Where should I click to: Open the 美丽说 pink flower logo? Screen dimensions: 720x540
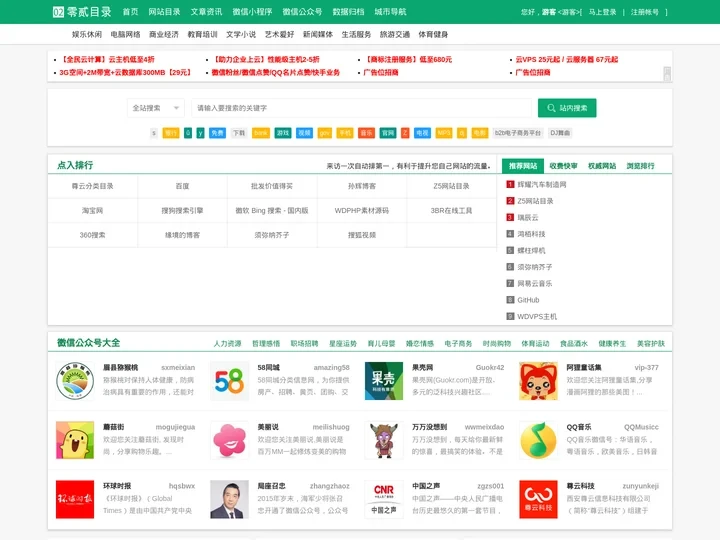(x=229, y=440)
